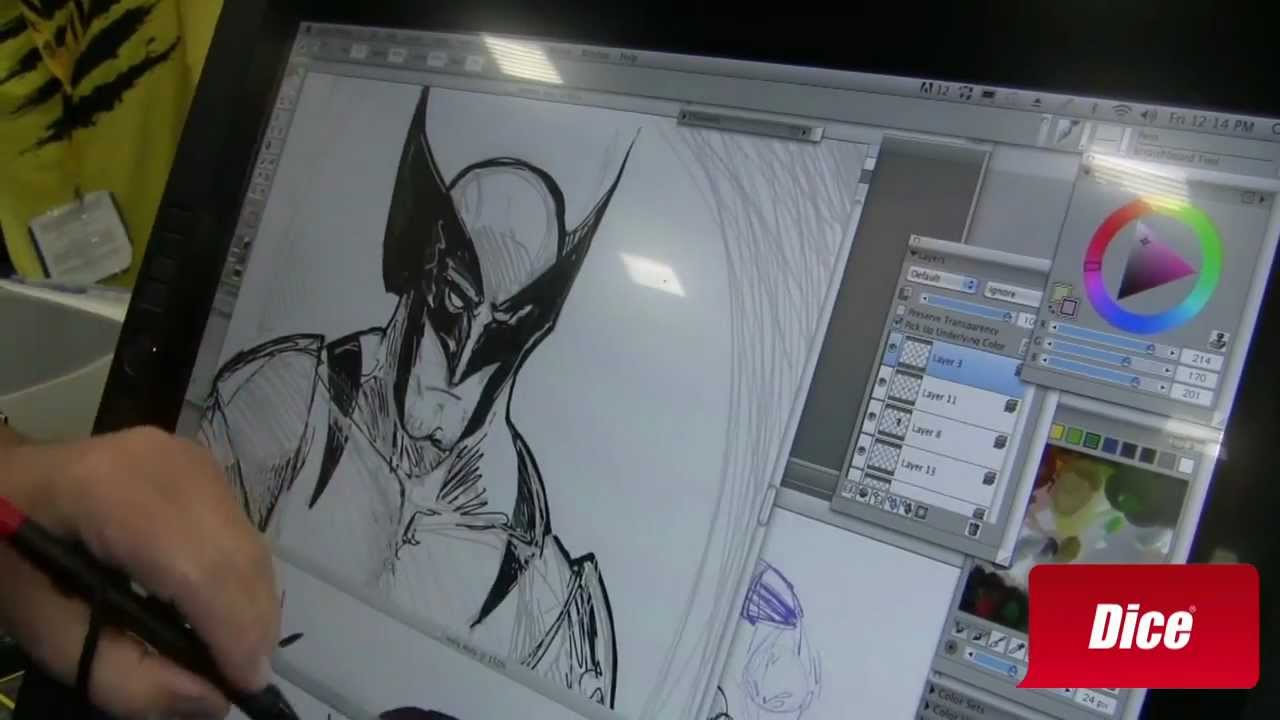This screenshot has height=720, width=1280.
Task: Toggle the Preserve Transparency checkbox
Action: pos(901,309)
